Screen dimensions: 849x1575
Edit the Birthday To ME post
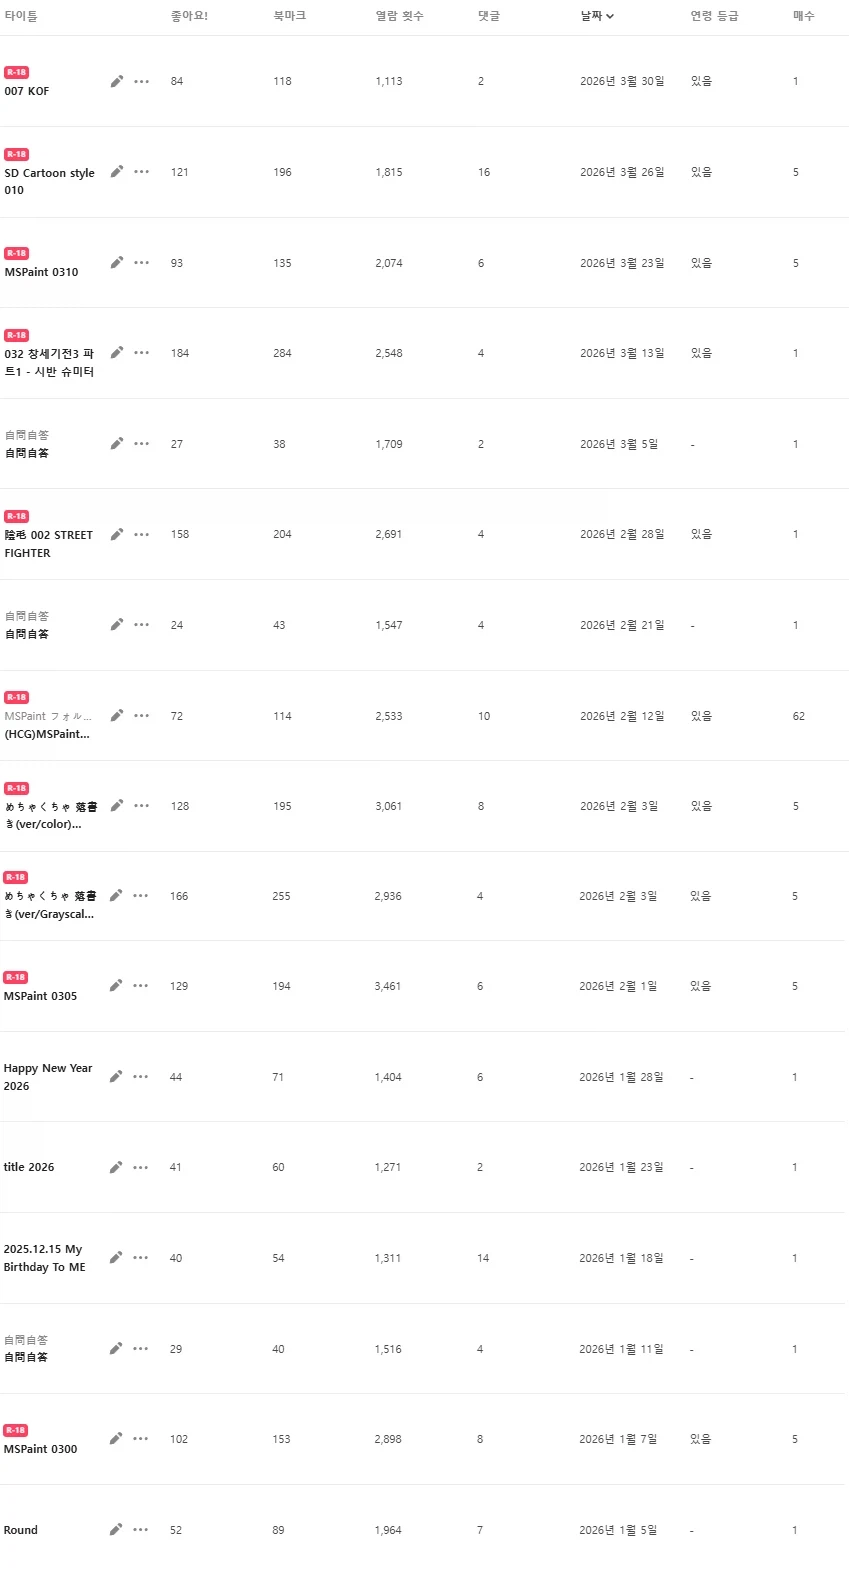[x=116, y=1257]
